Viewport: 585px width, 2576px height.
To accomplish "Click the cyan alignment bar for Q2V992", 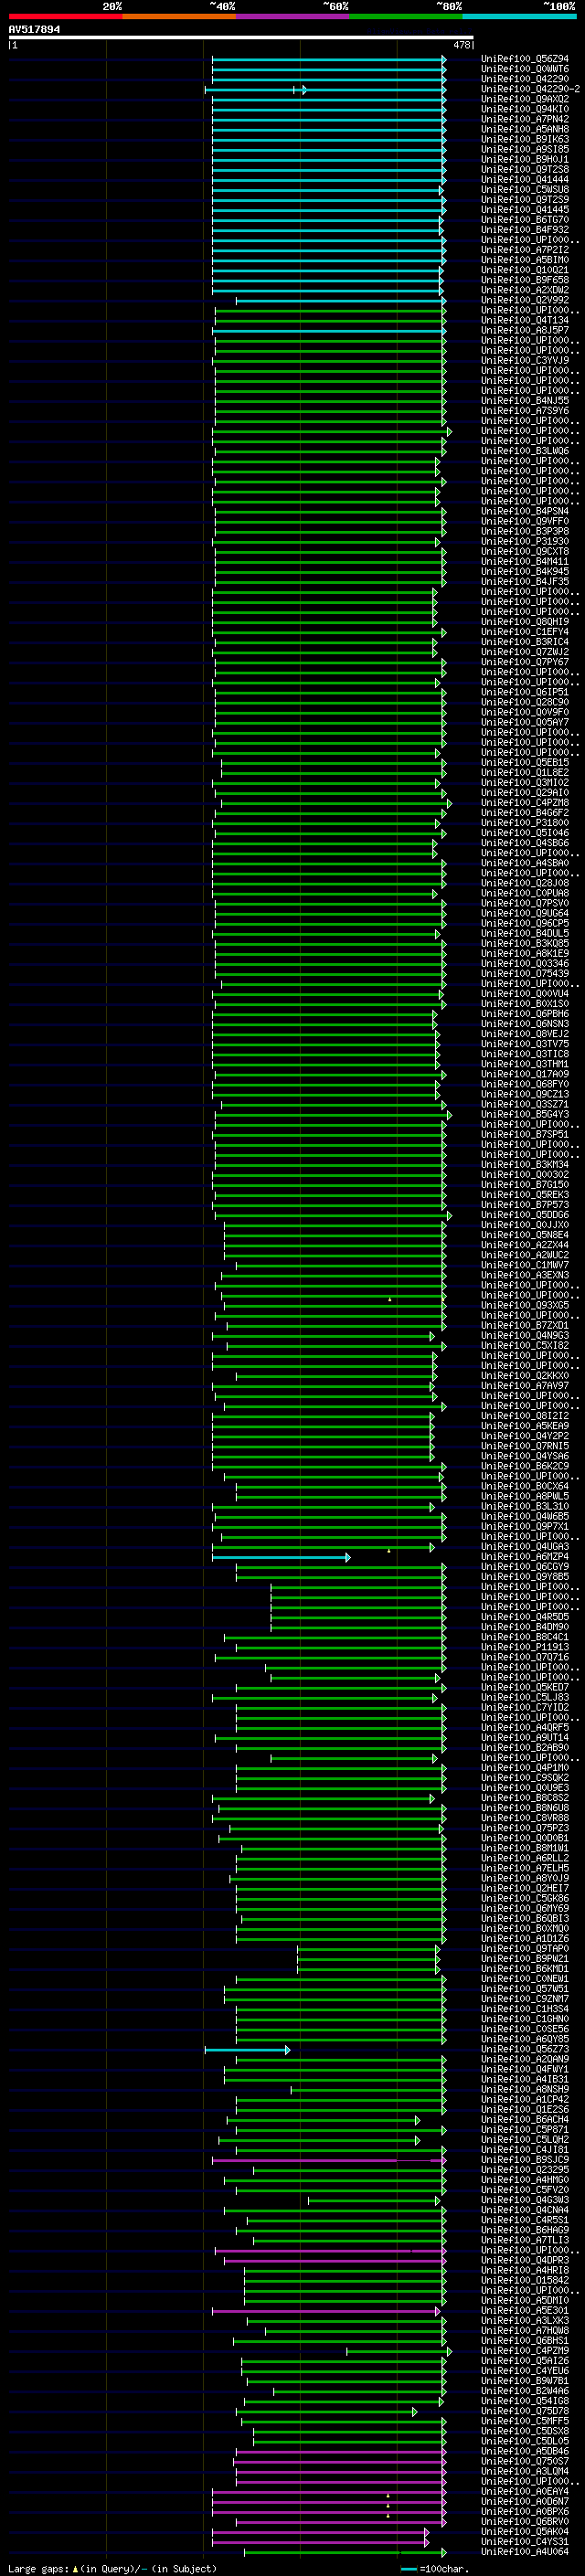I will [x=341, y=300].
